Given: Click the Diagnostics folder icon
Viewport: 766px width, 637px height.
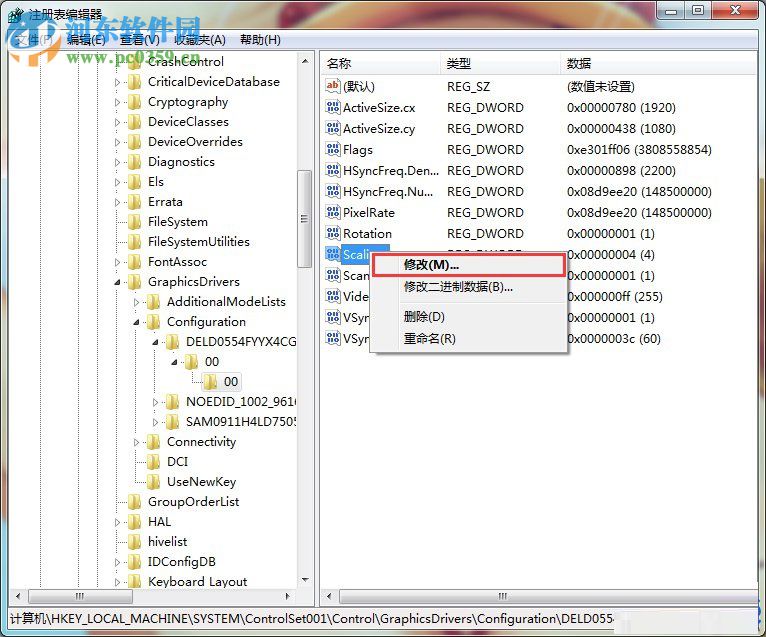Looking at the screenshot, I should [x=135, y=162].
